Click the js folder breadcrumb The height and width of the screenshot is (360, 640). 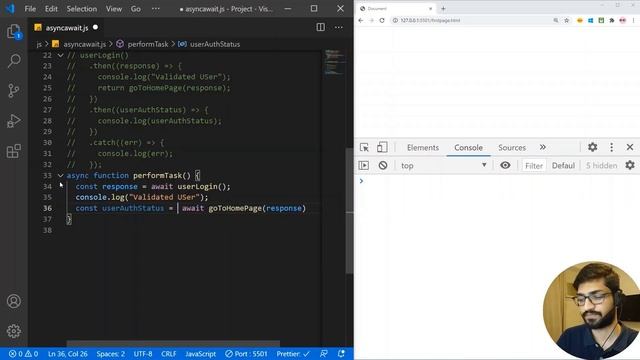pos(39,44)
